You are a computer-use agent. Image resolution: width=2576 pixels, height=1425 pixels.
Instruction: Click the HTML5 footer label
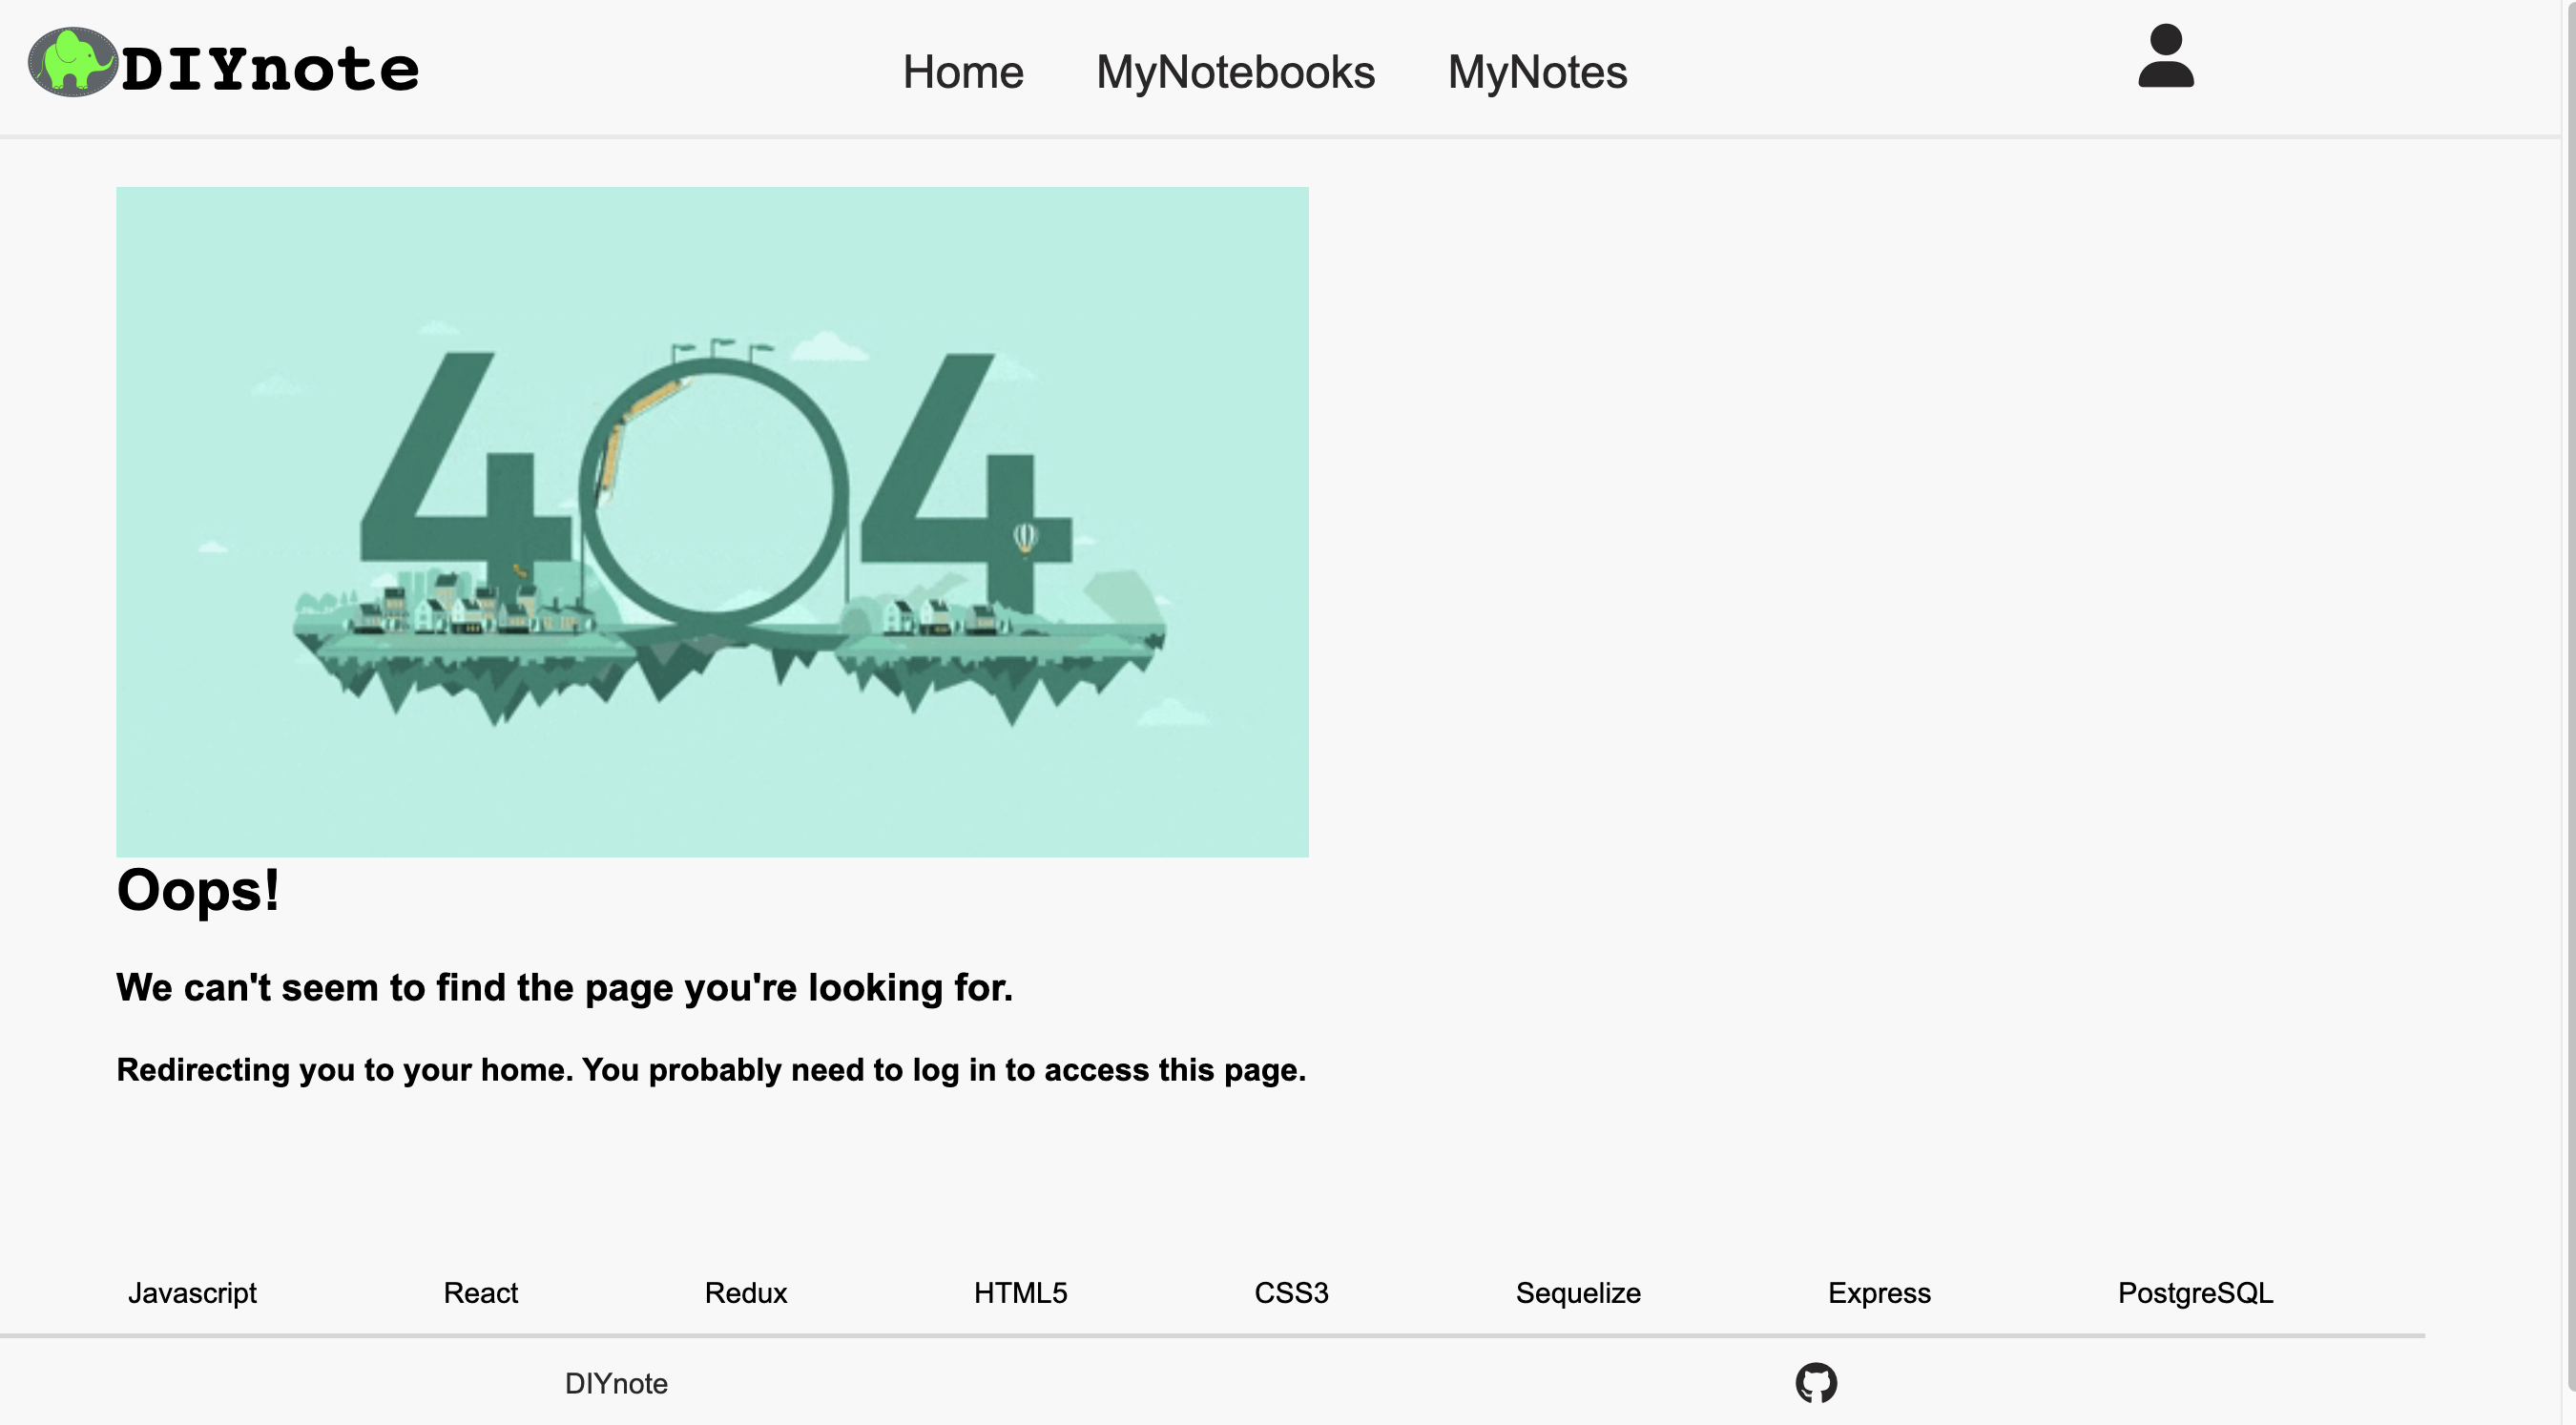tap(1020, 1293)
